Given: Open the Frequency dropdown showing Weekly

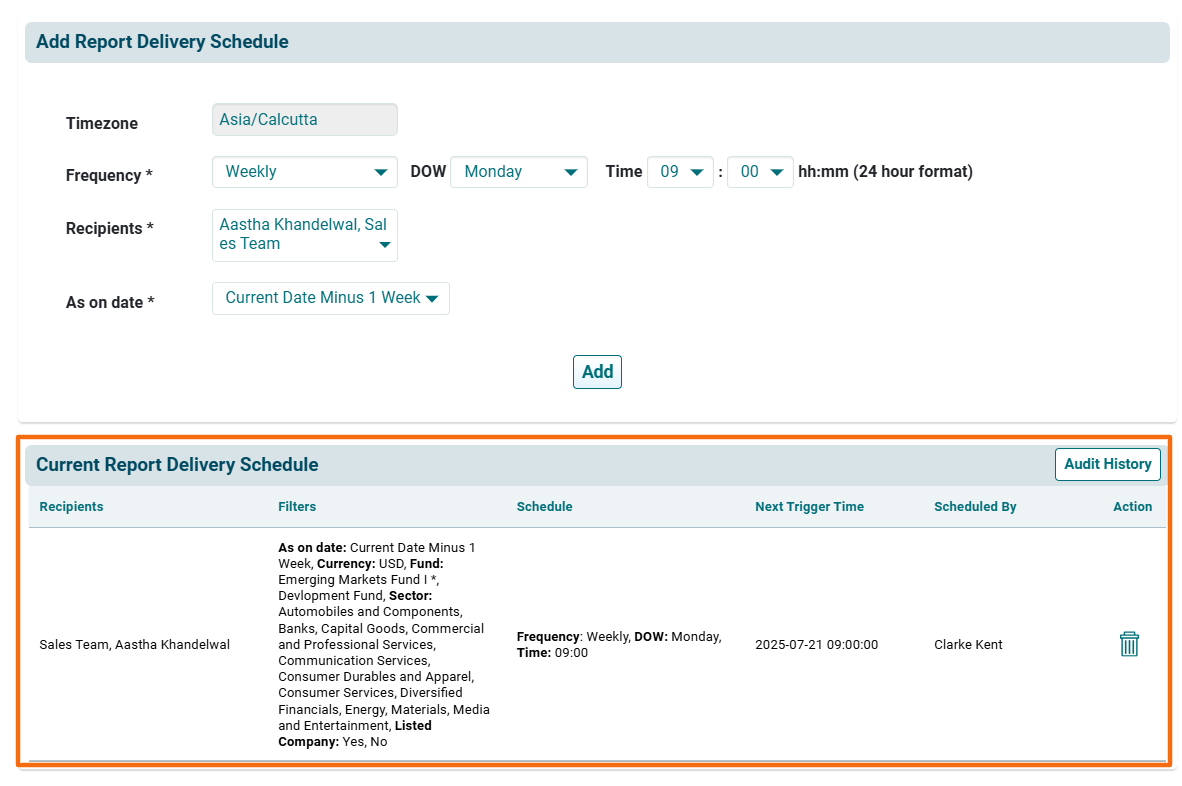Looking at the screenshot, I should point(304,172).
